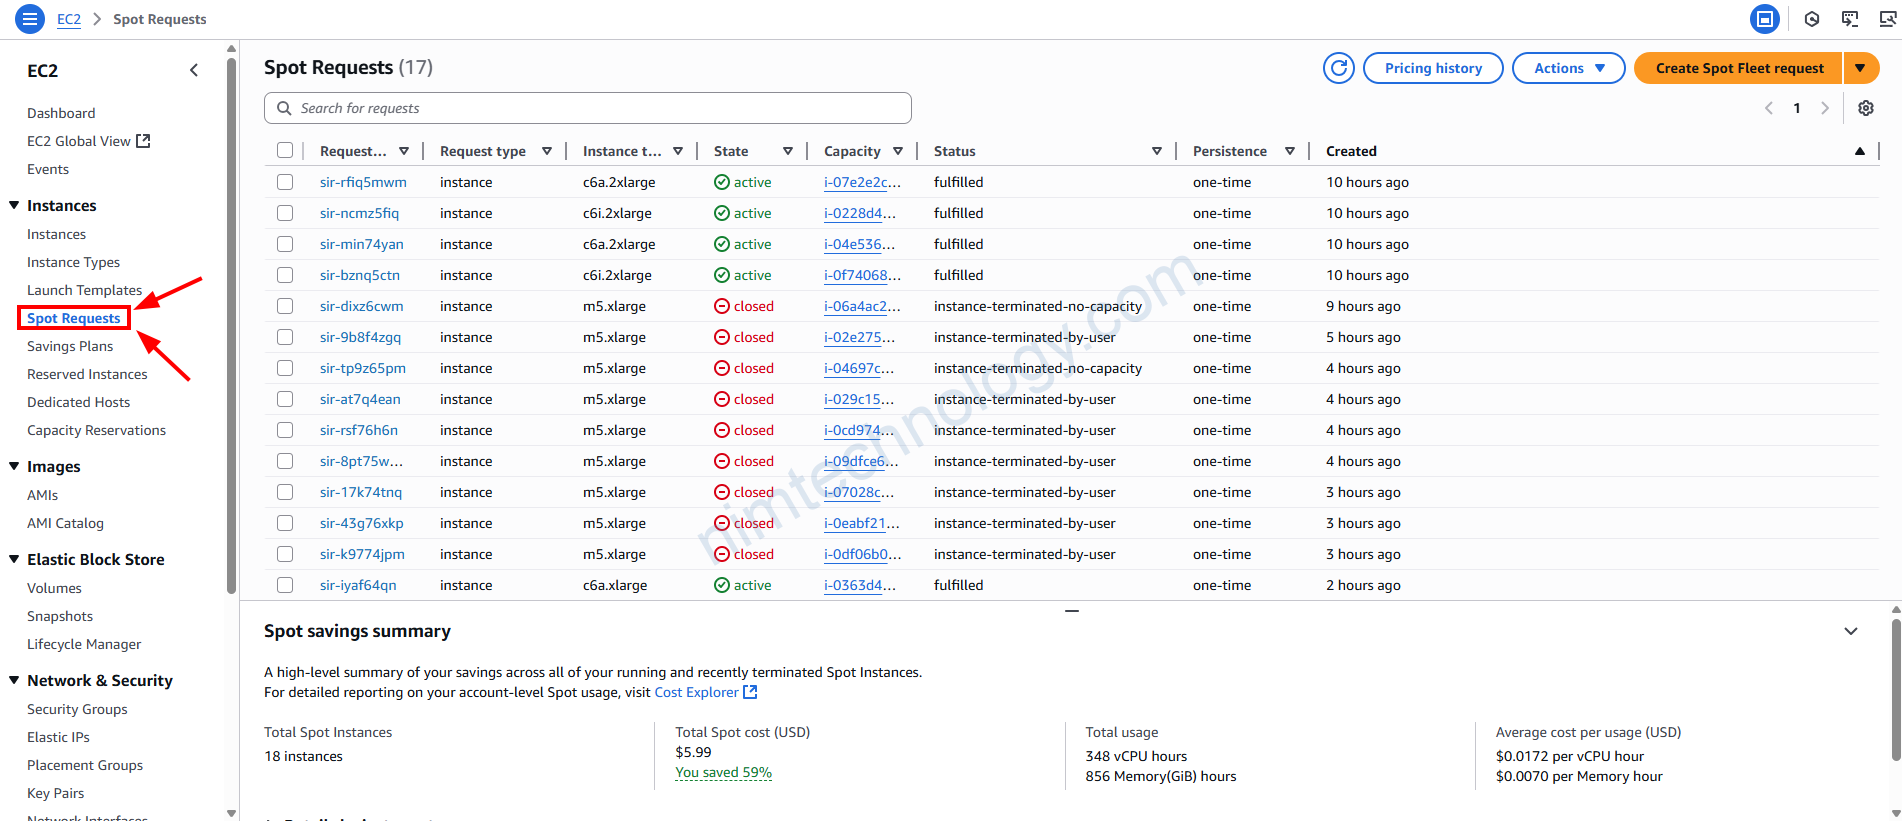The height and width of the screenshot is (821, 1902).
Task: Expand the Create Spot Fleet request arrow menu
Action: [x=1860, y=68]
